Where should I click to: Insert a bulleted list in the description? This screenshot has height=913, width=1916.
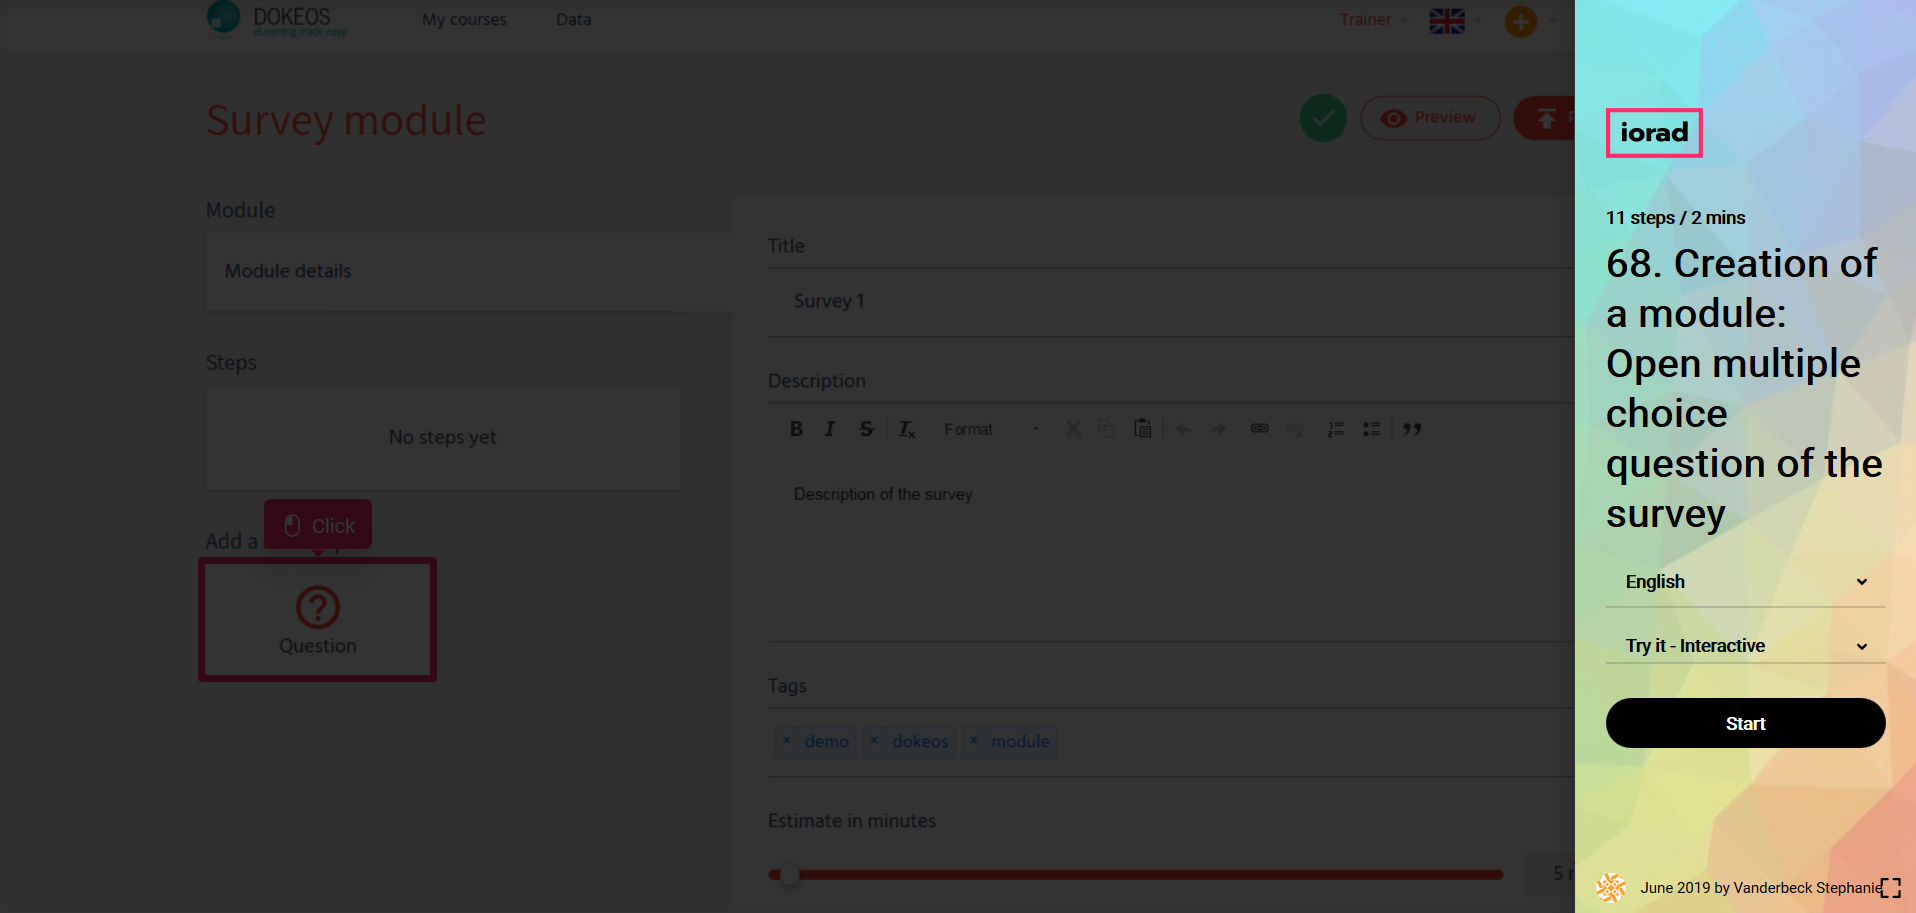(1371, 429)
